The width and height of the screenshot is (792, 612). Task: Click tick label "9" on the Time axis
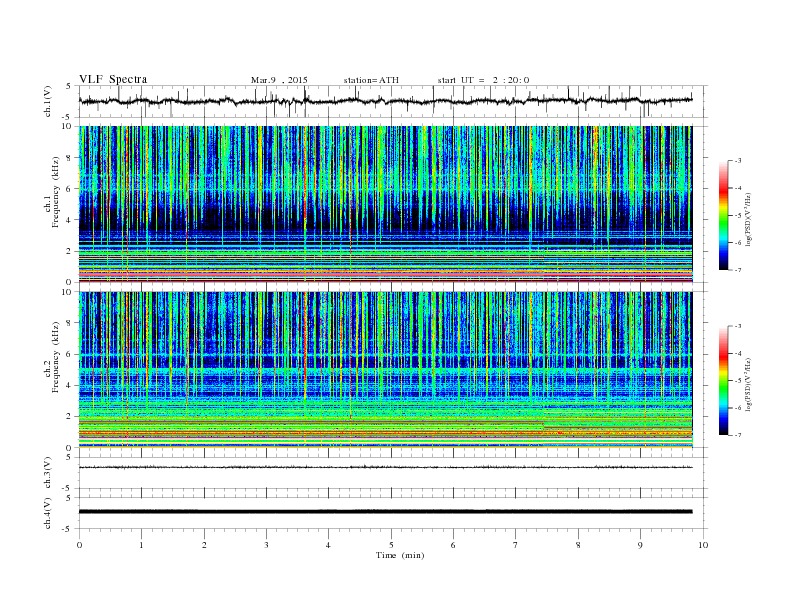point(640,545)
